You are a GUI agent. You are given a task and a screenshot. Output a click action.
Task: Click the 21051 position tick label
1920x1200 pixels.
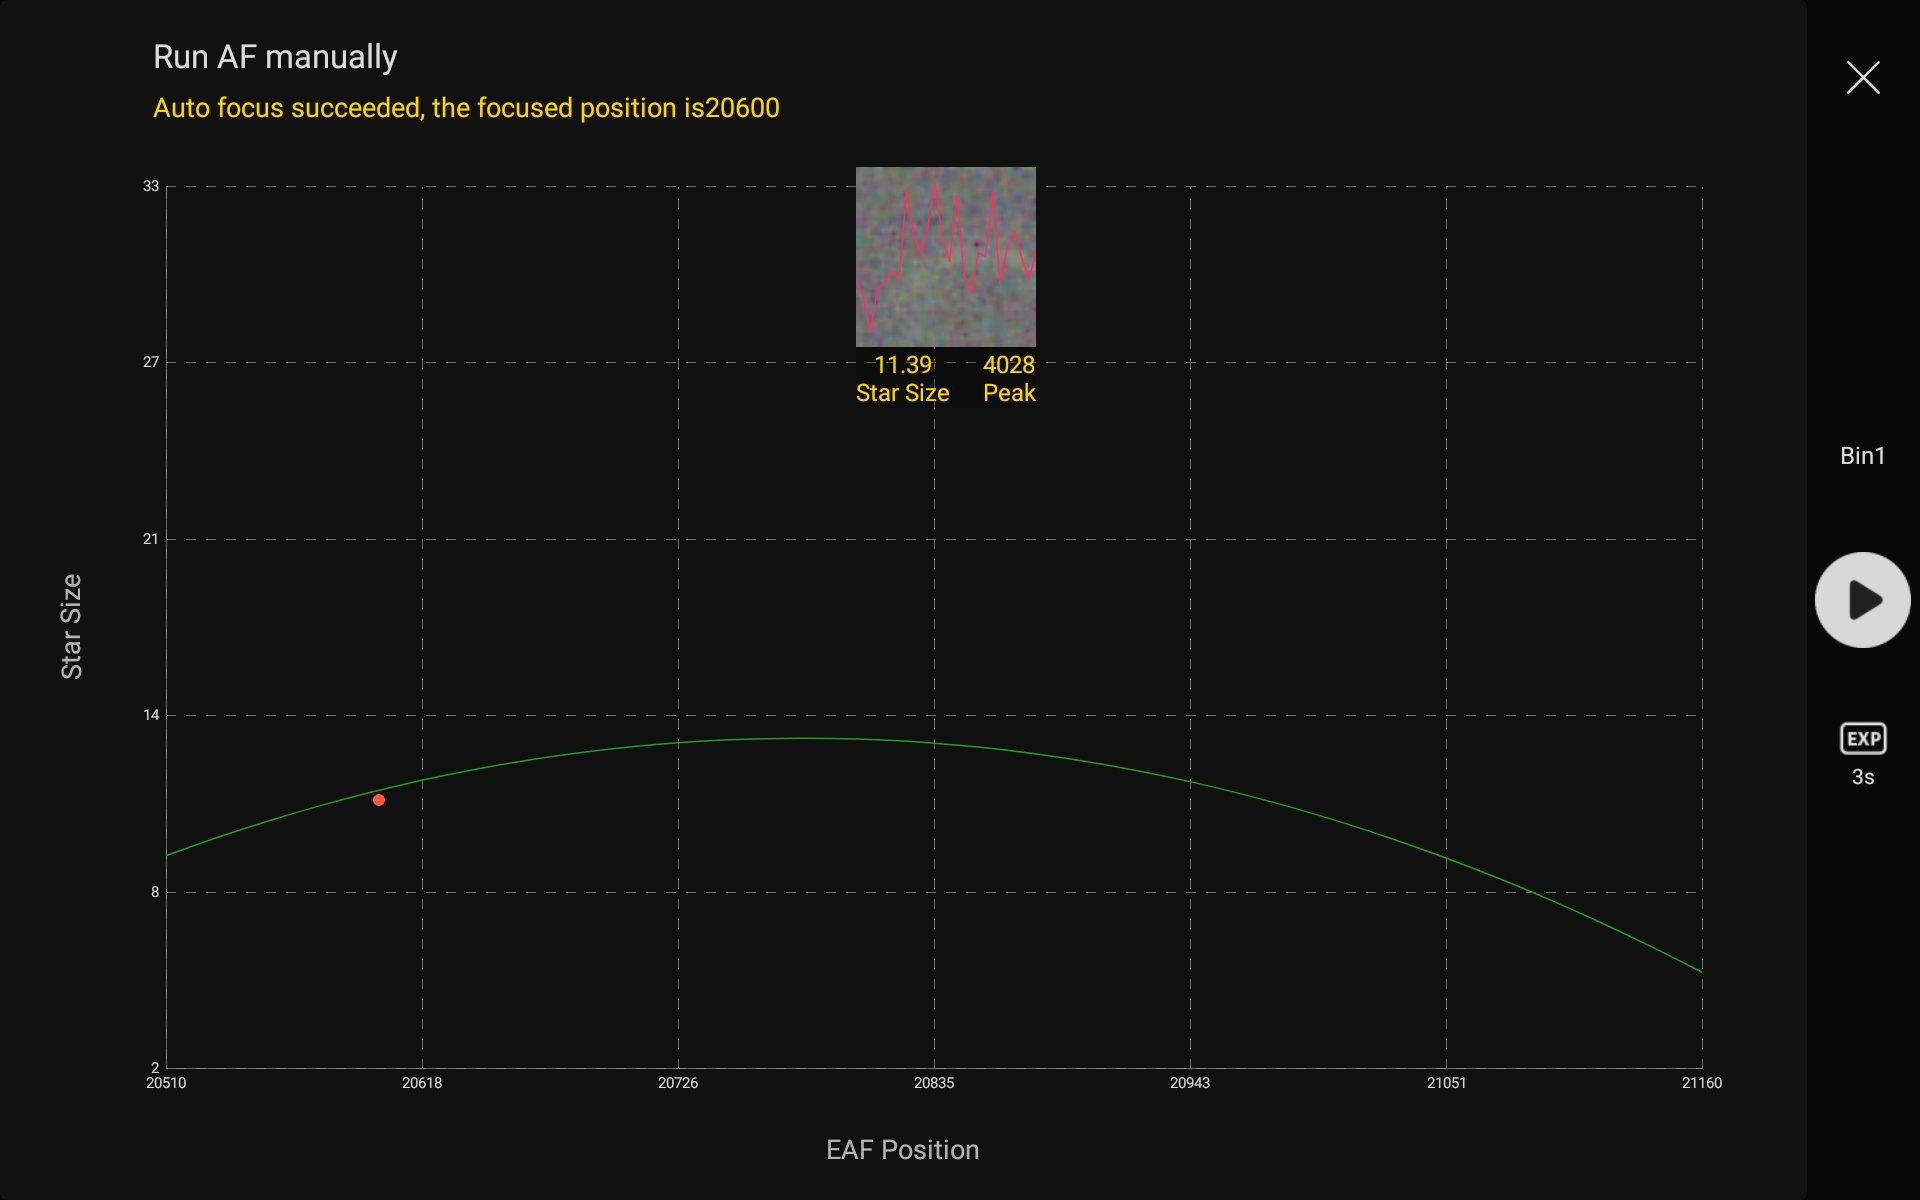1446,1083
